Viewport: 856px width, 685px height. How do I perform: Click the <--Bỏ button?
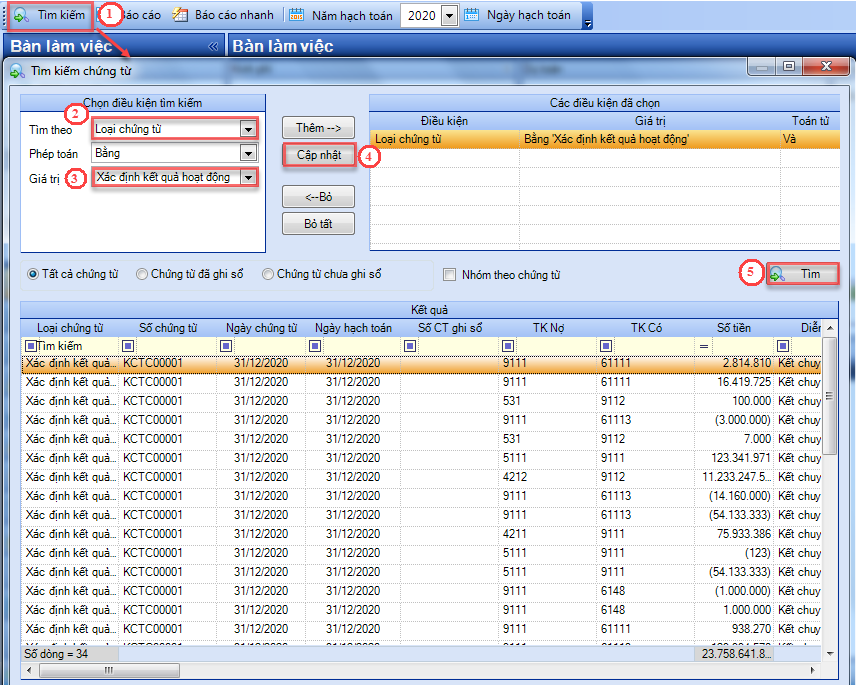coord(318,197)
